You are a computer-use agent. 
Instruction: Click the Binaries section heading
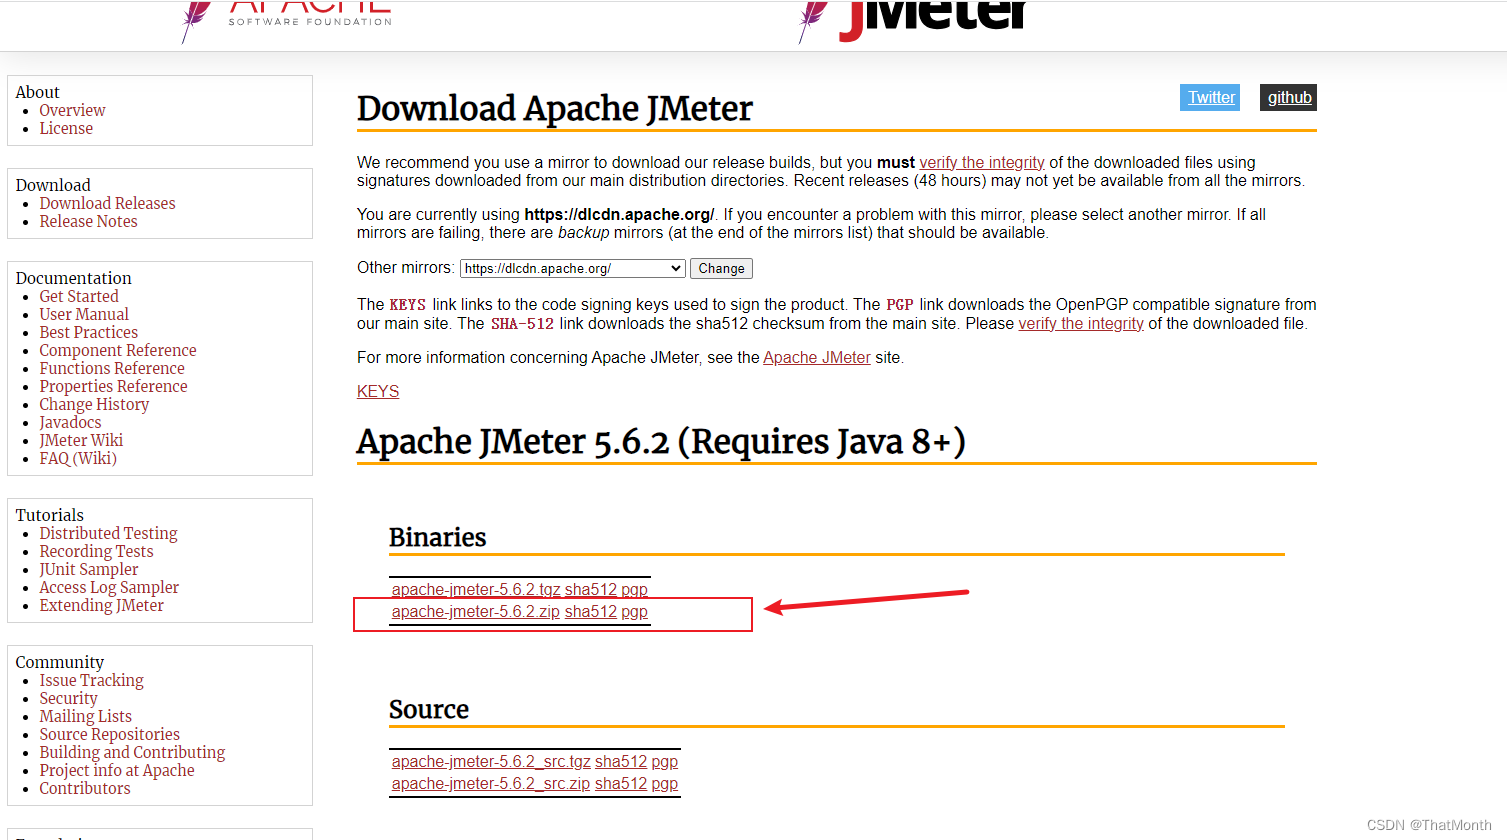(x=437, y=537)
